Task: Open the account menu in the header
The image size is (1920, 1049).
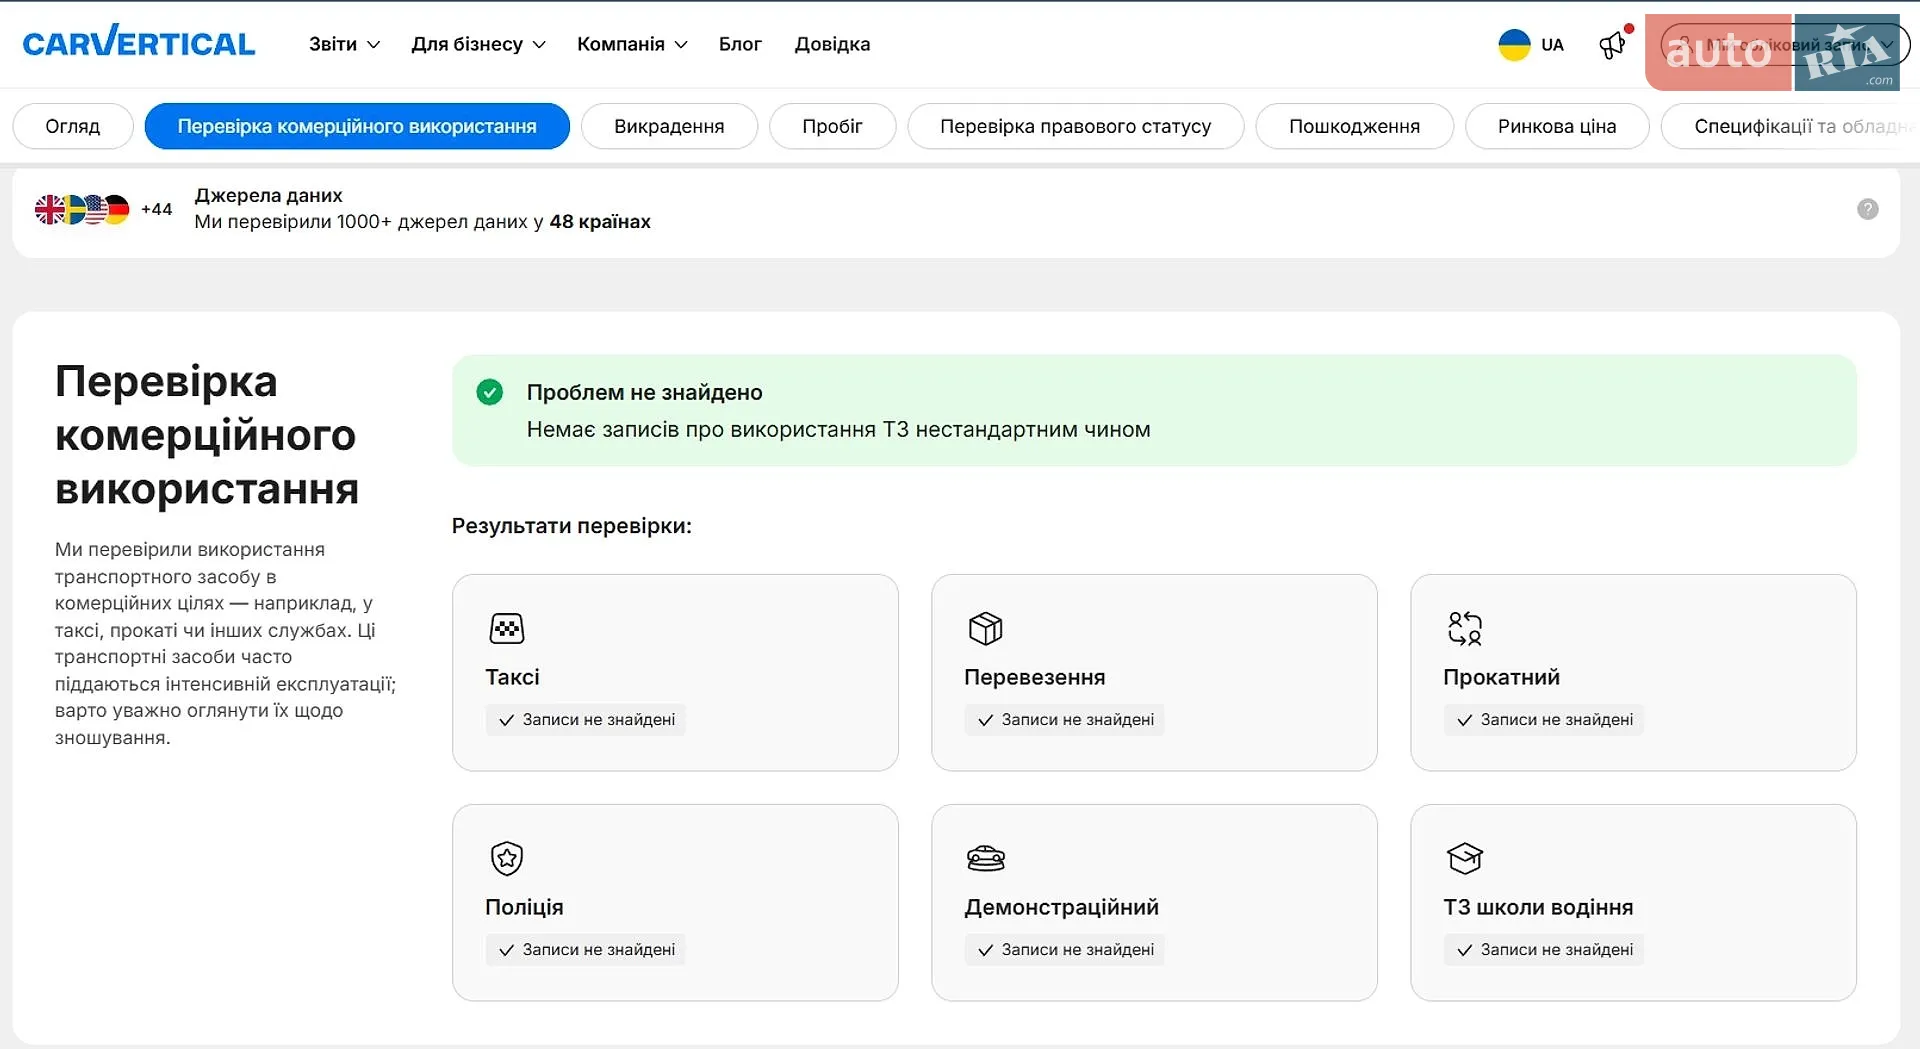Action: tap(1785, 45)
